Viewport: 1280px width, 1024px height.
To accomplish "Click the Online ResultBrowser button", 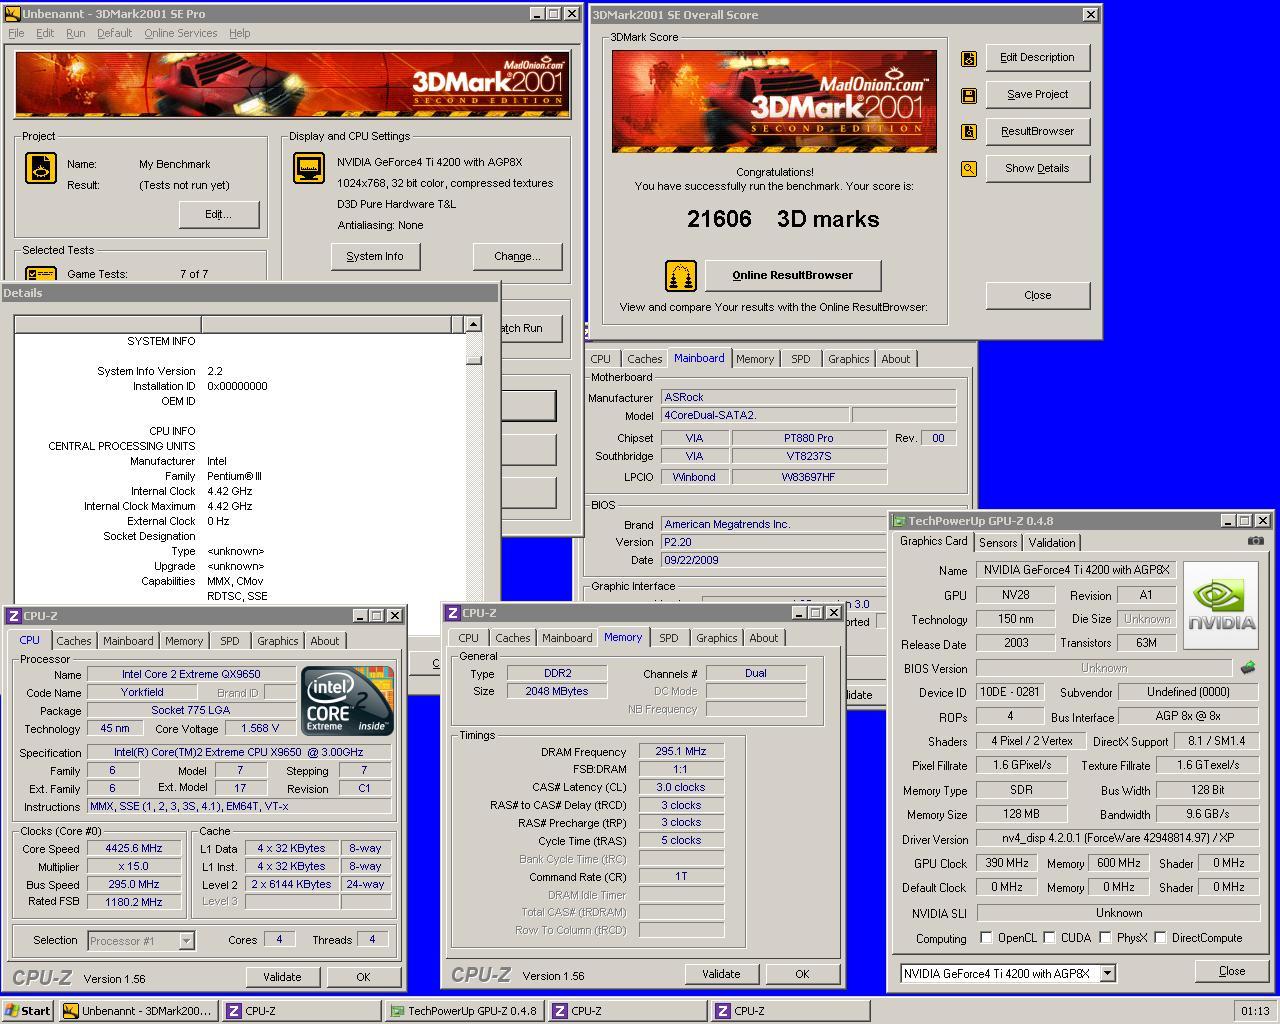I will point(793,276).
